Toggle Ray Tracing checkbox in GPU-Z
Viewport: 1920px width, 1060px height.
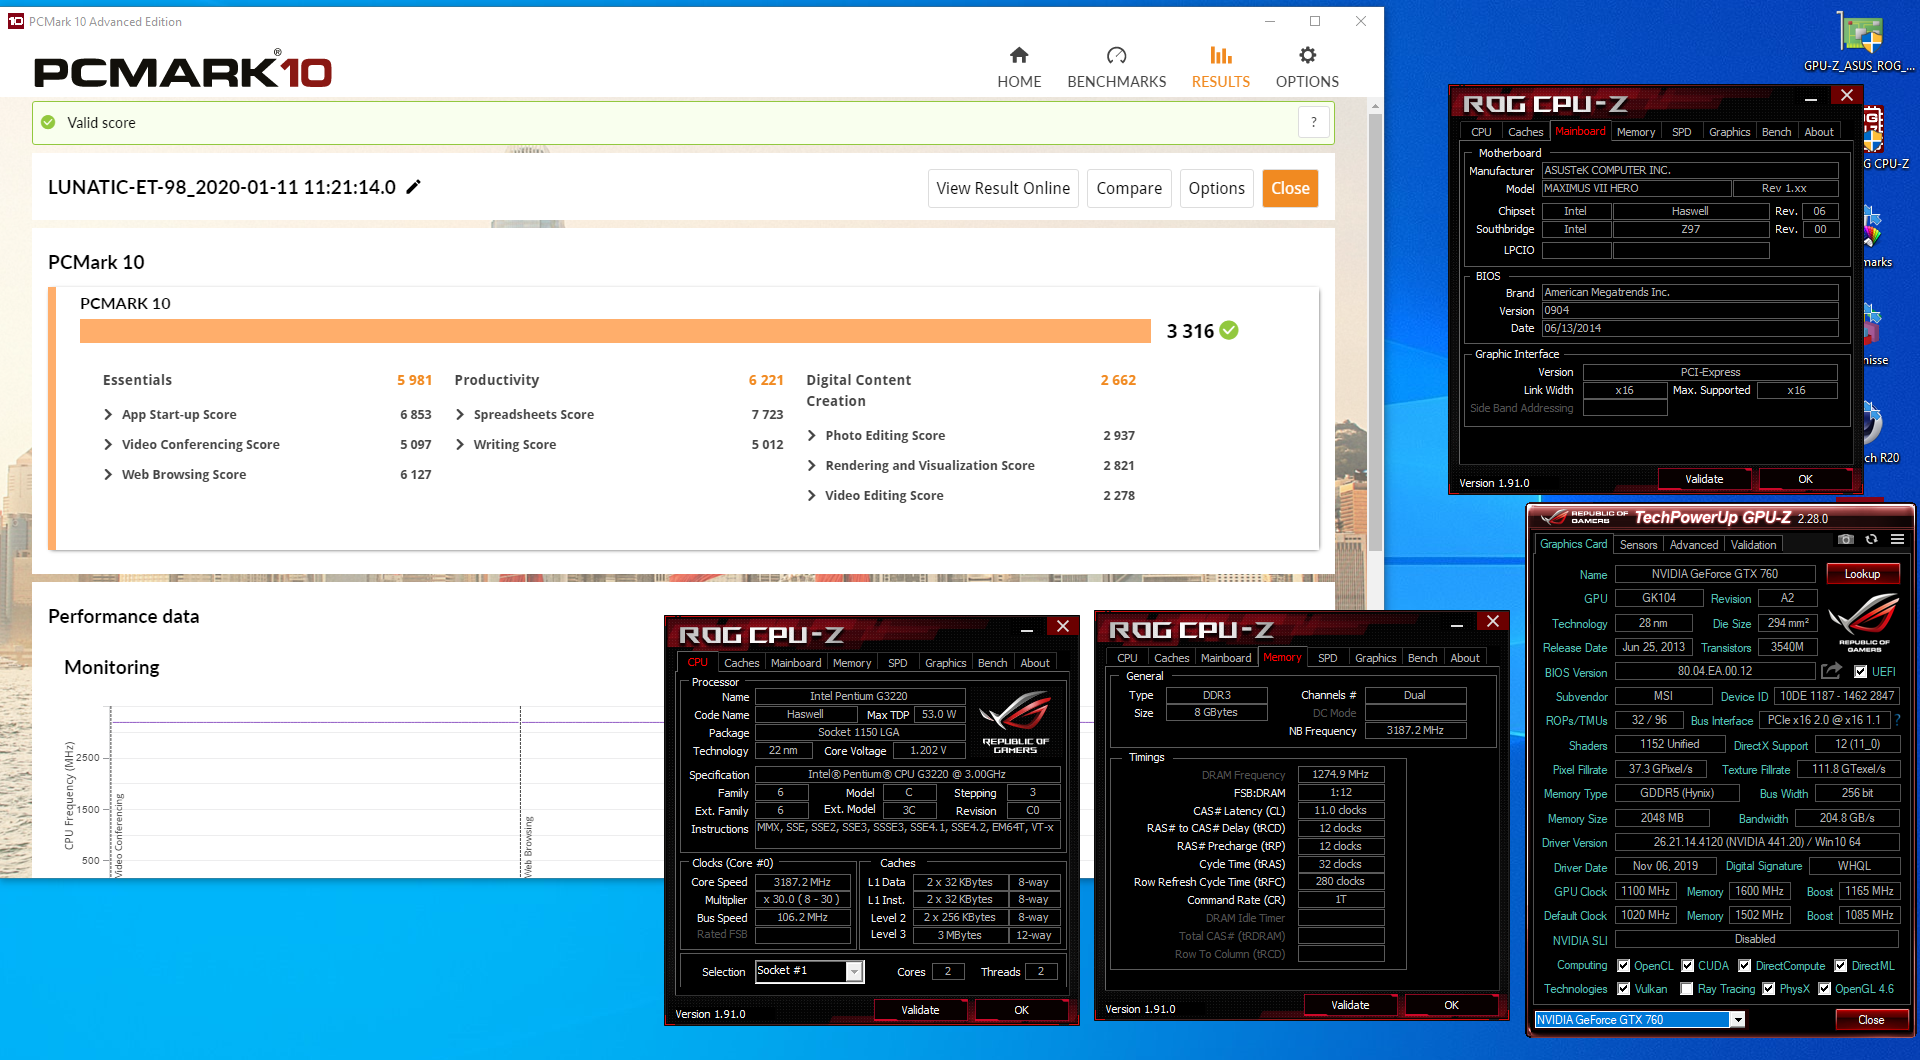[1687, 989]
